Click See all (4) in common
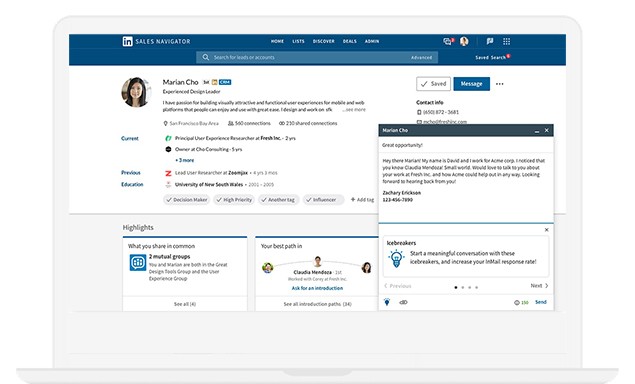Image resolution: width=635 pixels, height=384 pixels. point(185,304)
